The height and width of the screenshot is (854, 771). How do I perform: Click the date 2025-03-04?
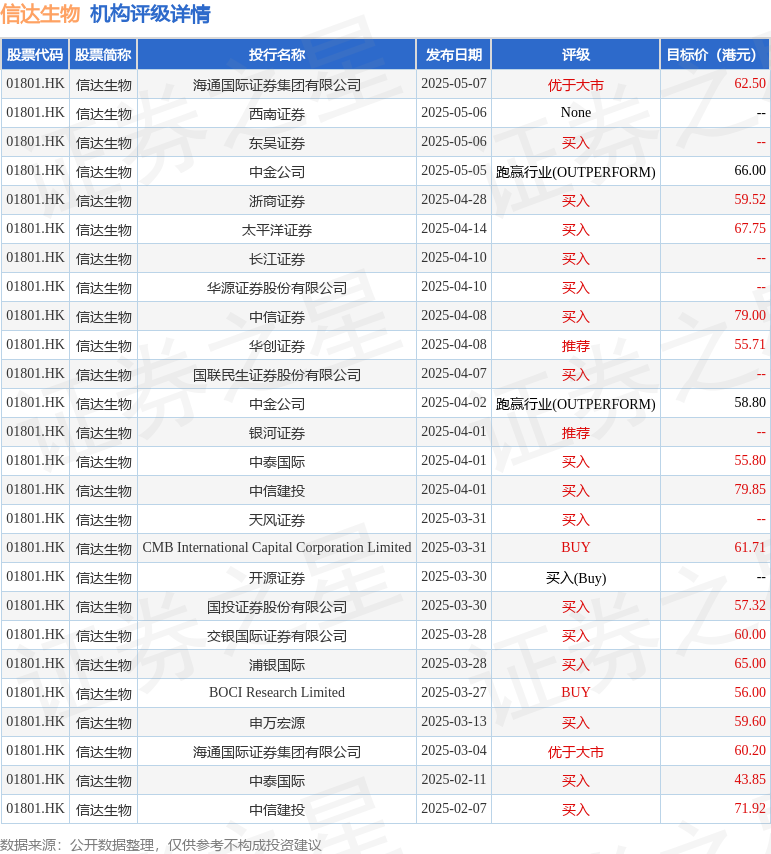(x=454, y=751)
